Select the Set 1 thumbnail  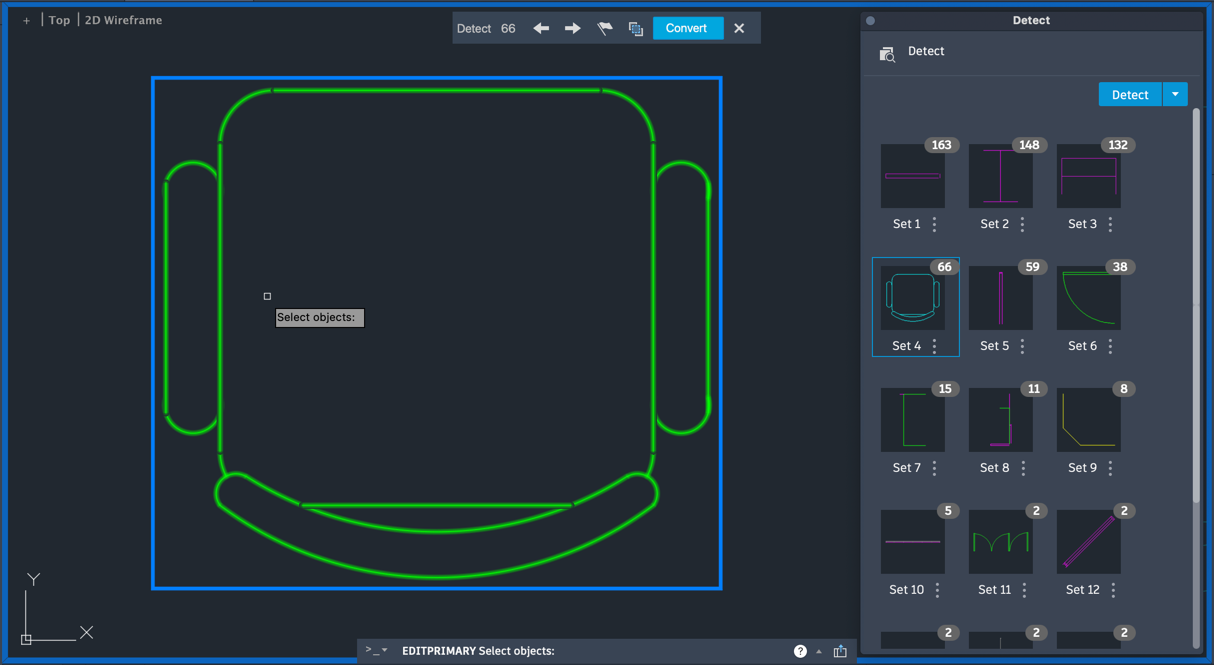[x=913, y=176]
